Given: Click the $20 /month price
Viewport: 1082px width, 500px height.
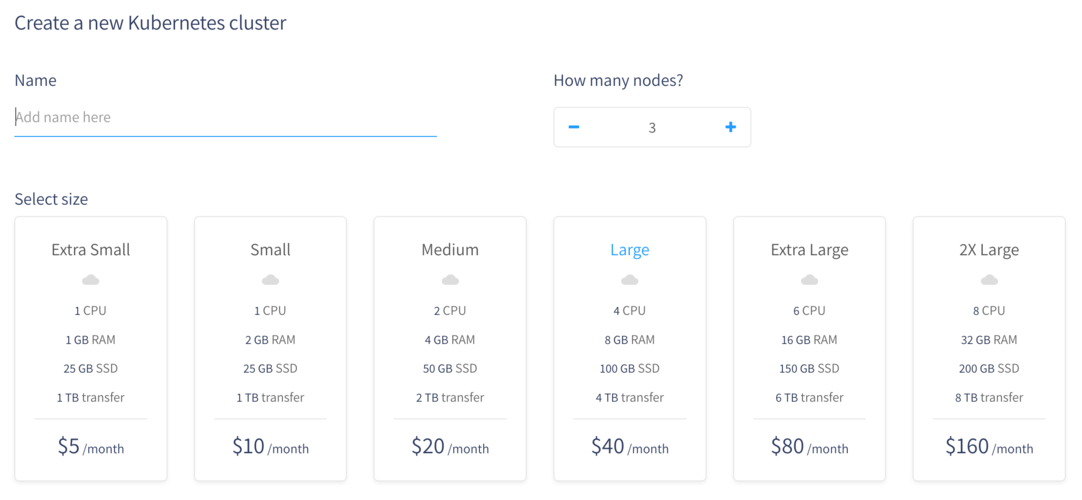Looking at the screenshot, I should 450,447.
